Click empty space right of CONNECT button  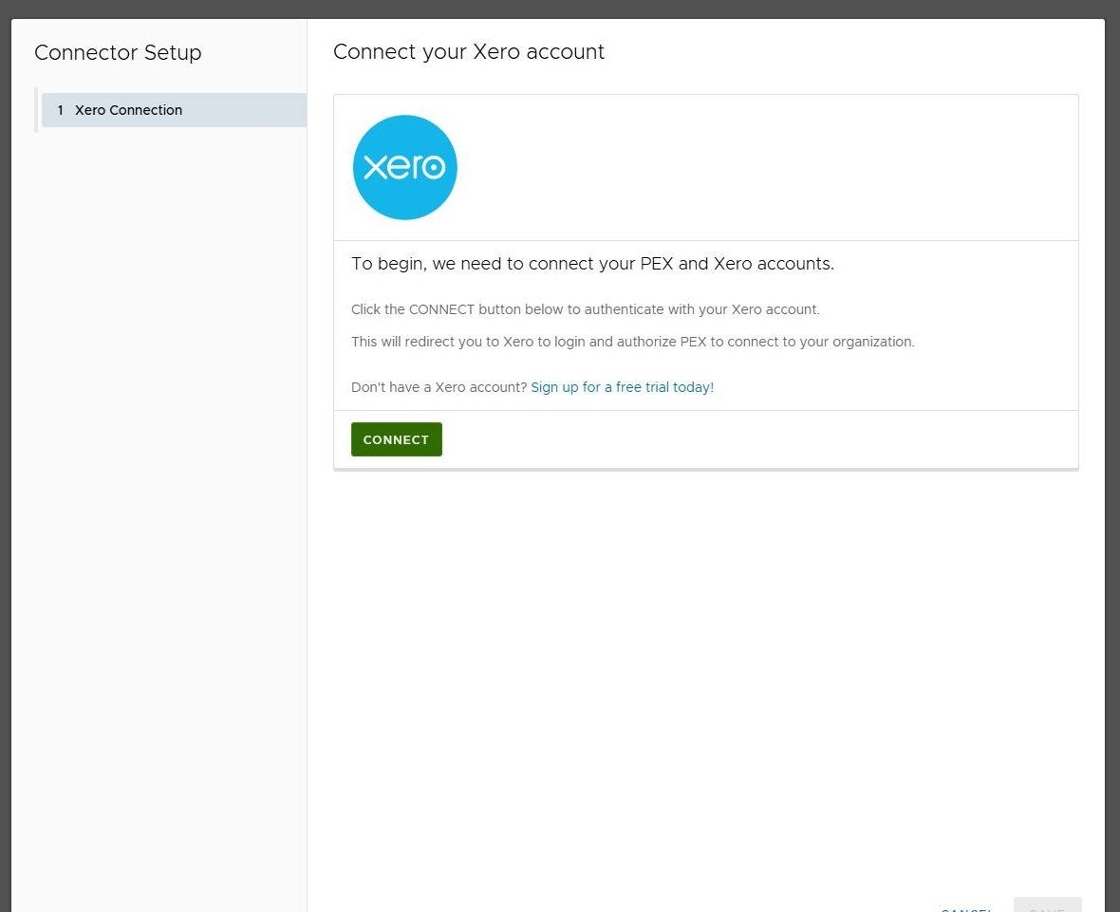(x=760, y=439)
